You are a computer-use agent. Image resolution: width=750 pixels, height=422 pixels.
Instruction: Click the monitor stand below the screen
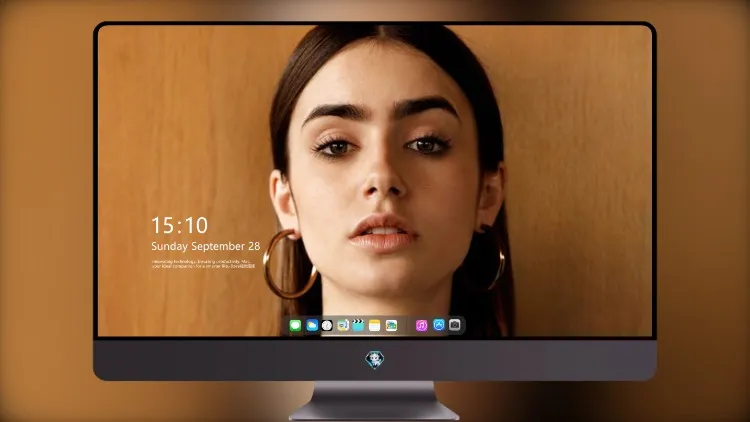(x=374, y=400)
